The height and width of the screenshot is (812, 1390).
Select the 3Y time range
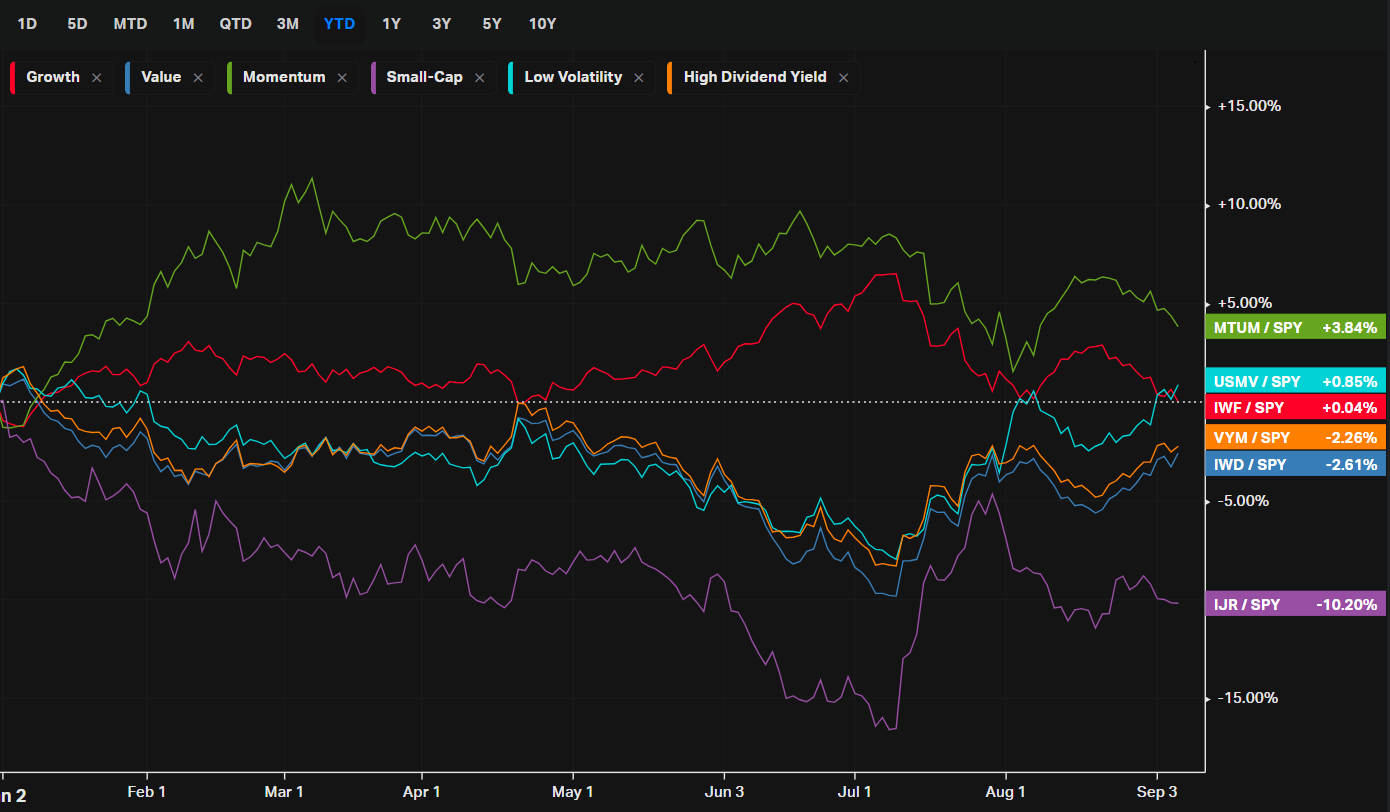441,23
